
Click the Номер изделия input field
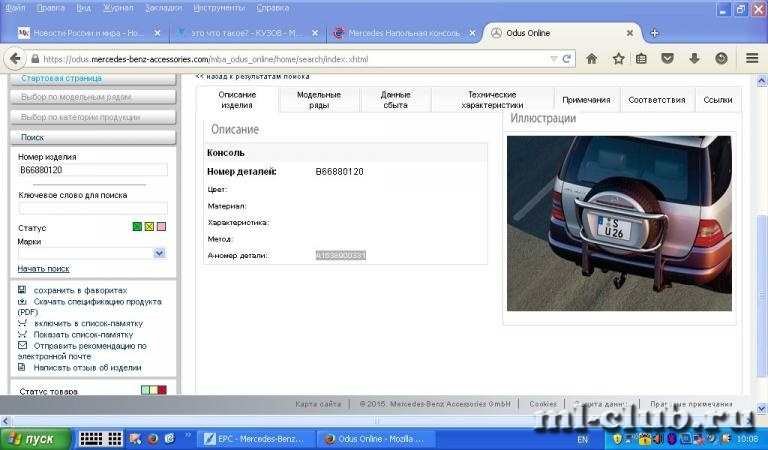coord(93,170)
